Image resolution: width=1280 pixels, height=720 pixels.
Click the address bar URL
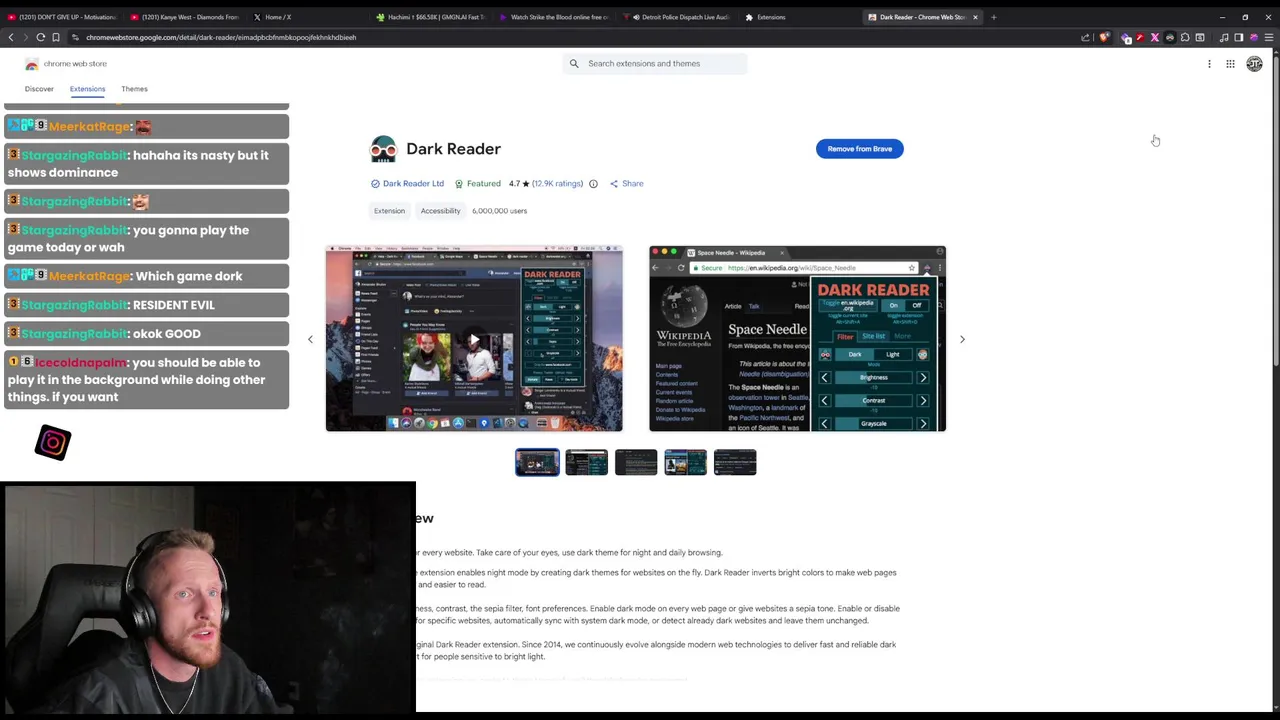pyautogui.click(x=221, y=38)
